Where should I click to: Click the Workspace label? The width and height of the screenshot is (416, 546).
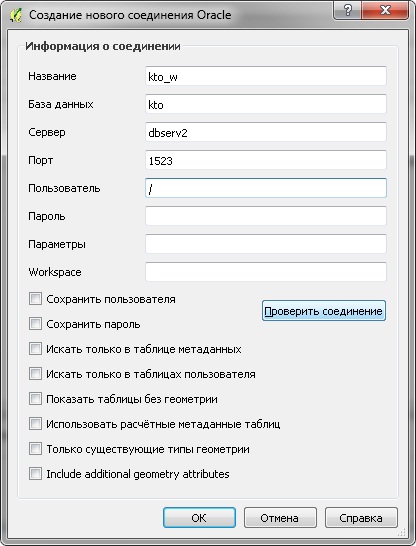coord(55,272)
